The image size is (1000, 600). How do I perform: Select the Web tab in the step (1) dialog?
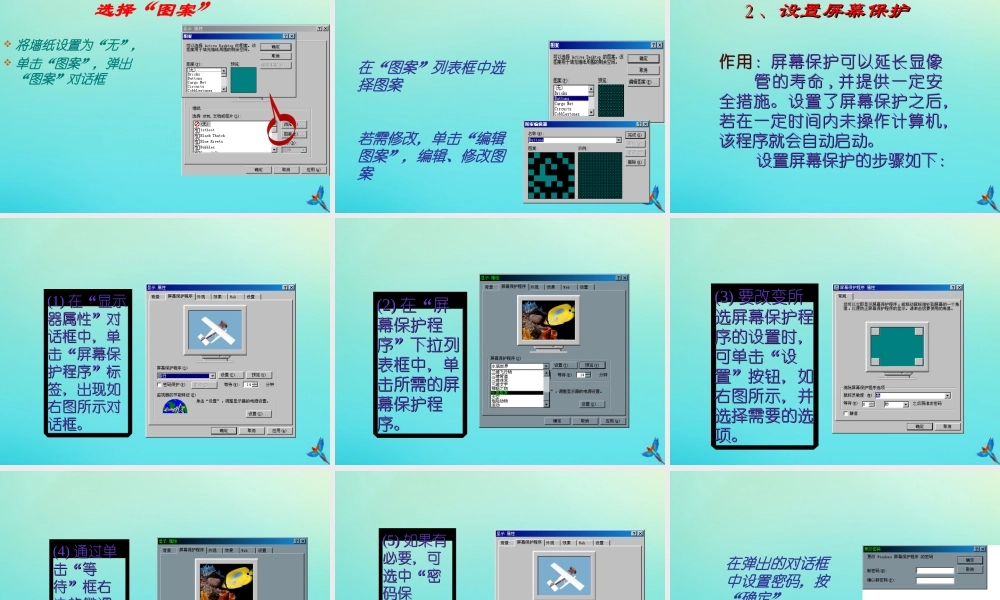click(x=234, y=296)
